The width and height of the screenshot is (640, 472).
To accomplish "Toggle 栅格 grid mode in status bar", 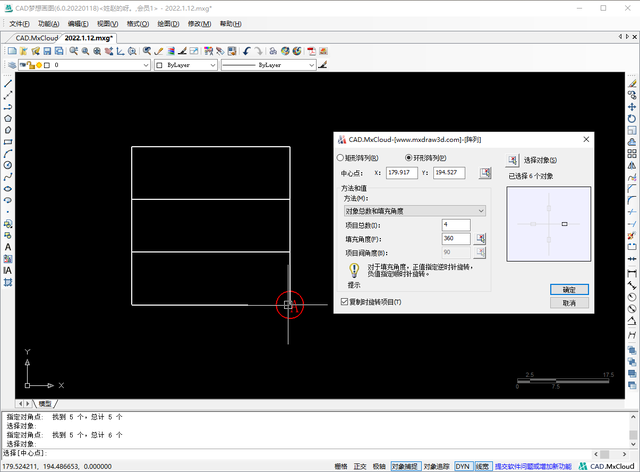I will pos(341,466).
